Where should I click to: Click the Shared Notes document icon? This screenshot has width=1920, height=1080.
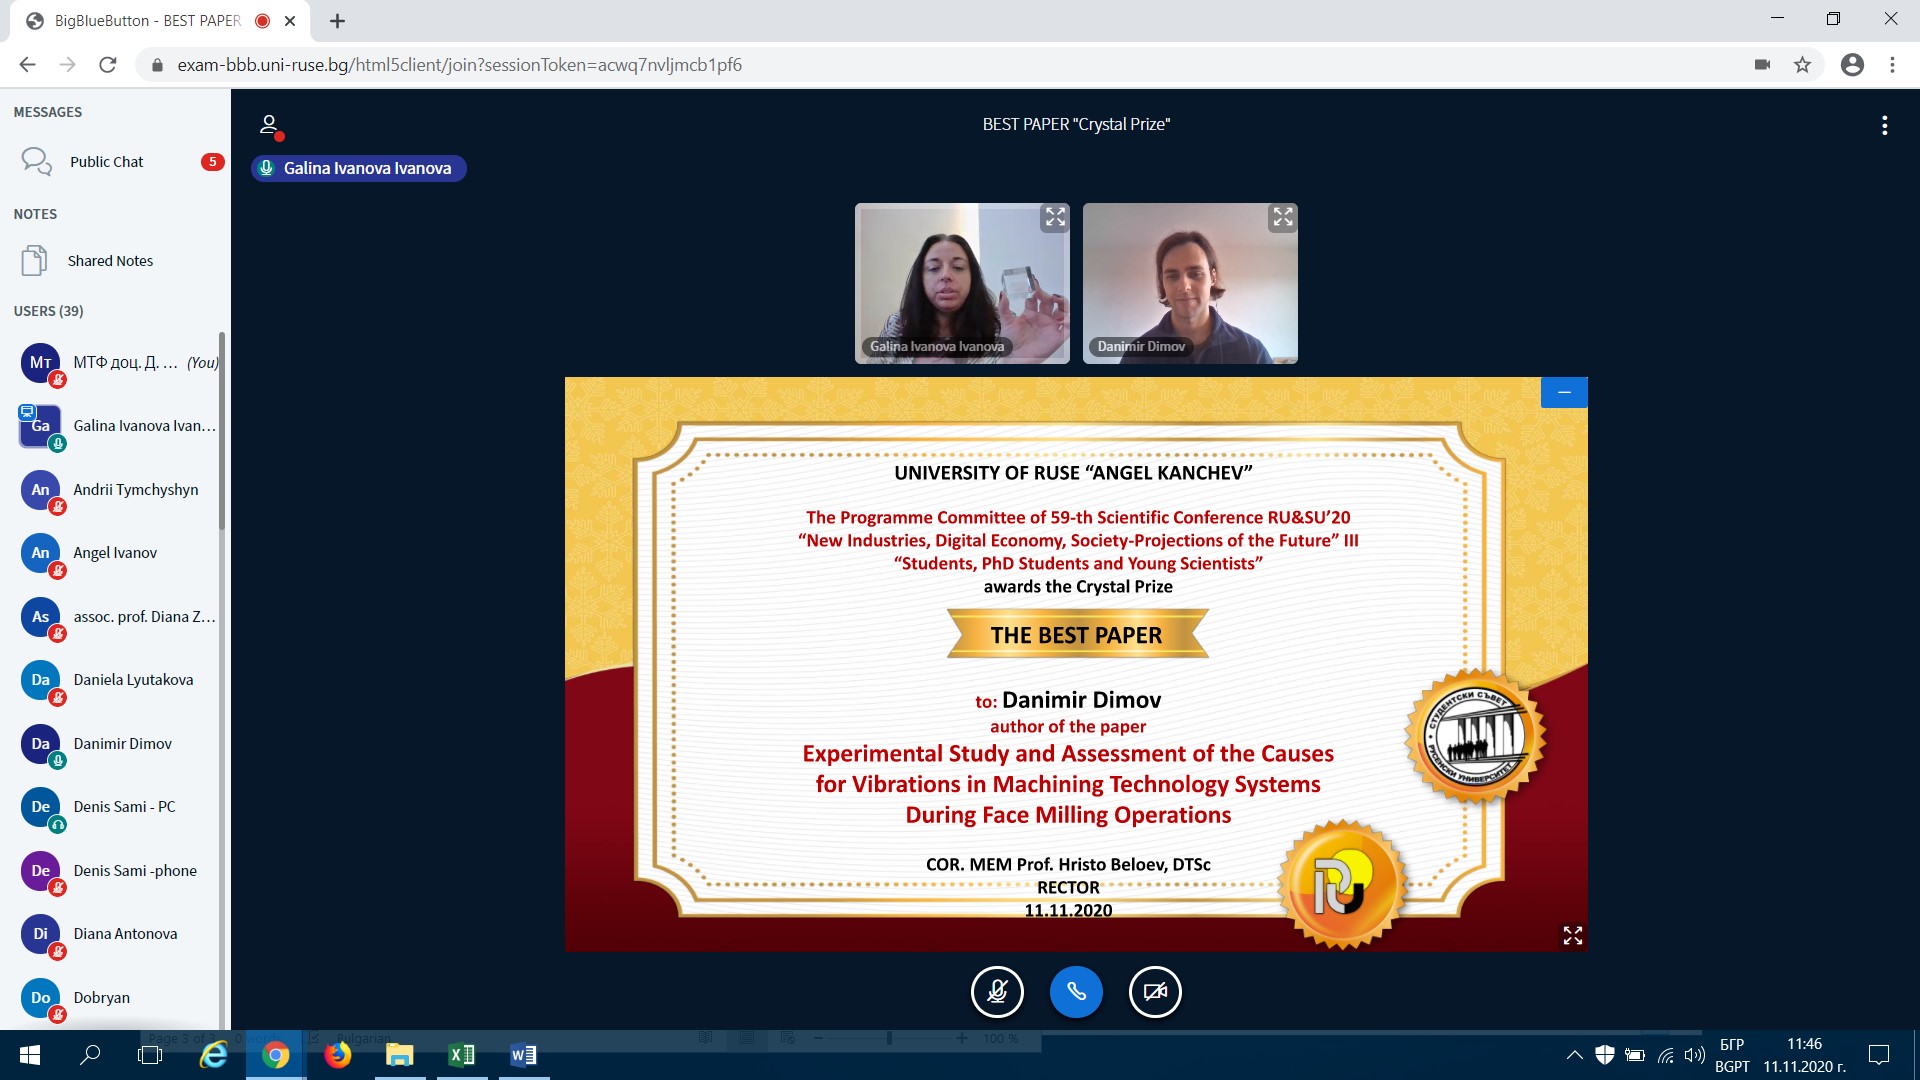coord(34,260)
